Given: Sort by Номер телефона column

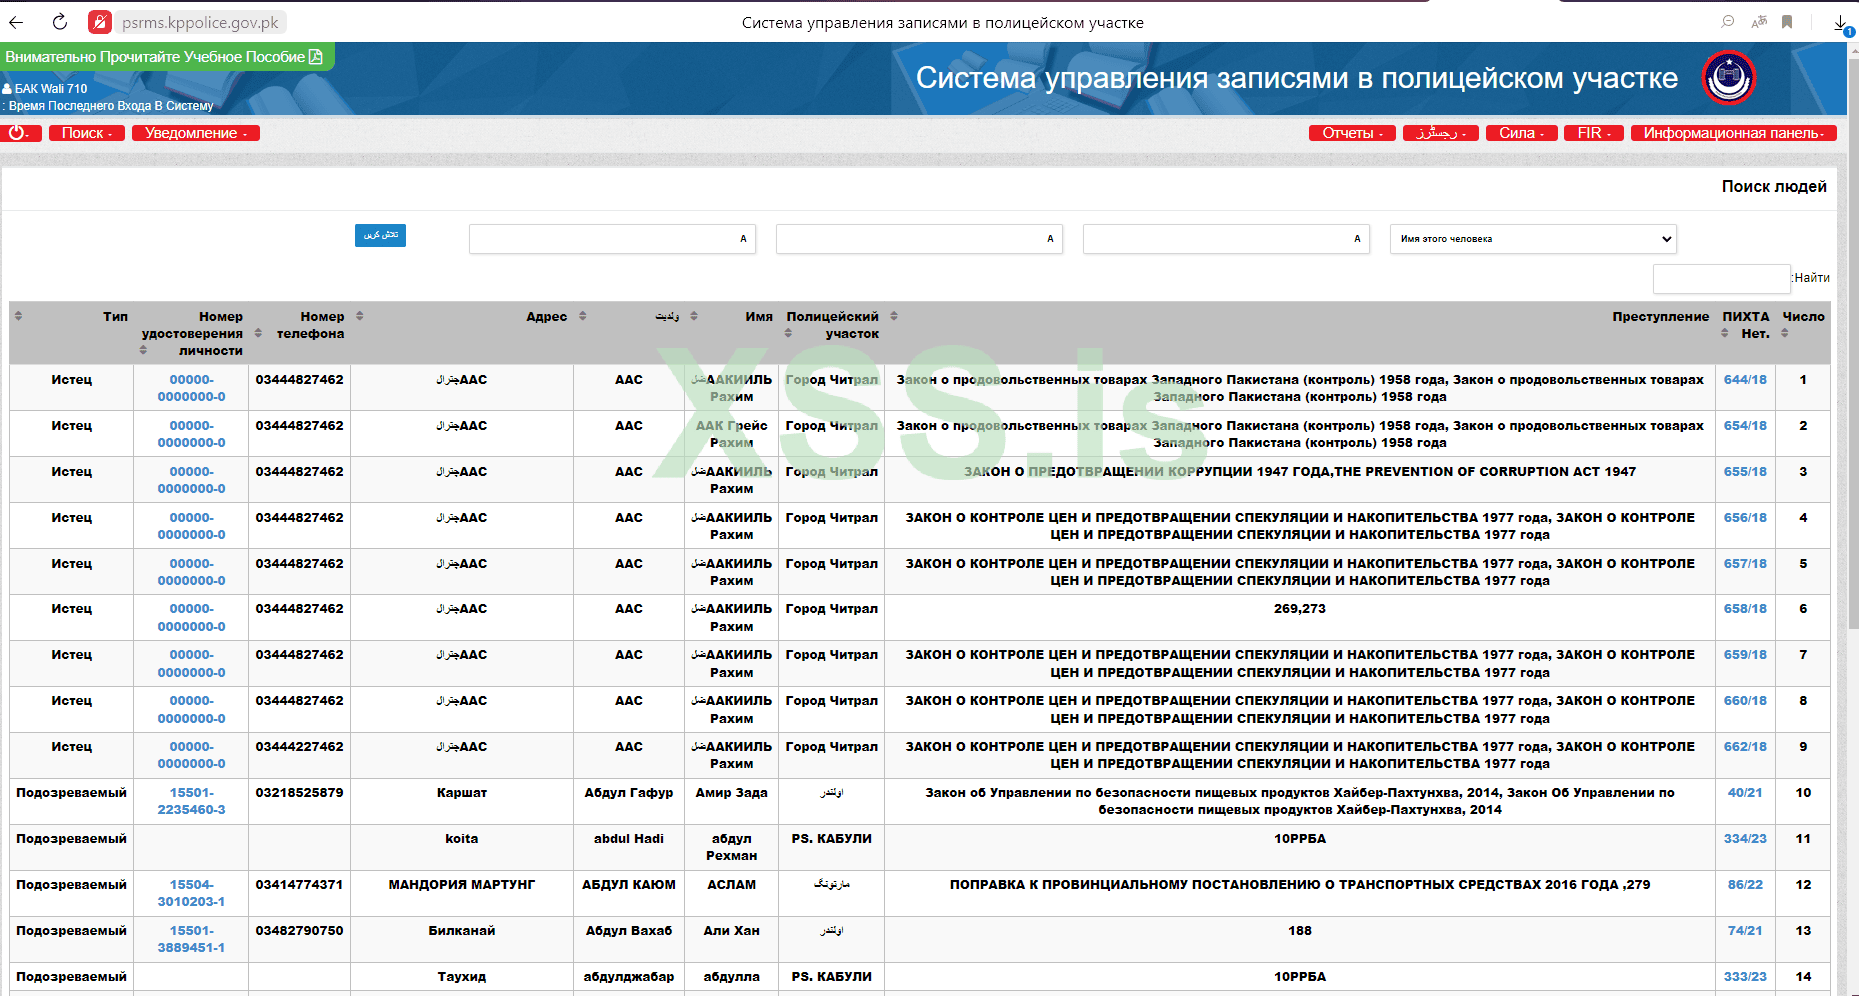Looking at the screenshot, I should click(258, 333).
